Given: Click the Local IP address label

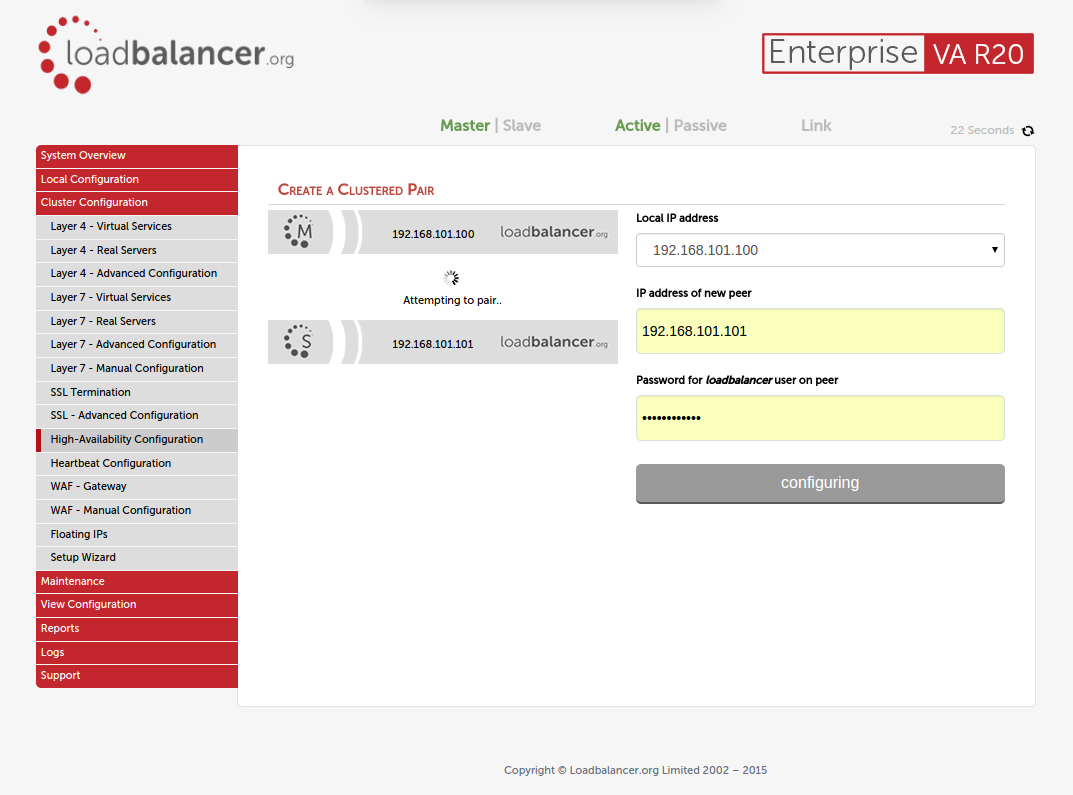Looking at the screenshot, I should [677, 218].
